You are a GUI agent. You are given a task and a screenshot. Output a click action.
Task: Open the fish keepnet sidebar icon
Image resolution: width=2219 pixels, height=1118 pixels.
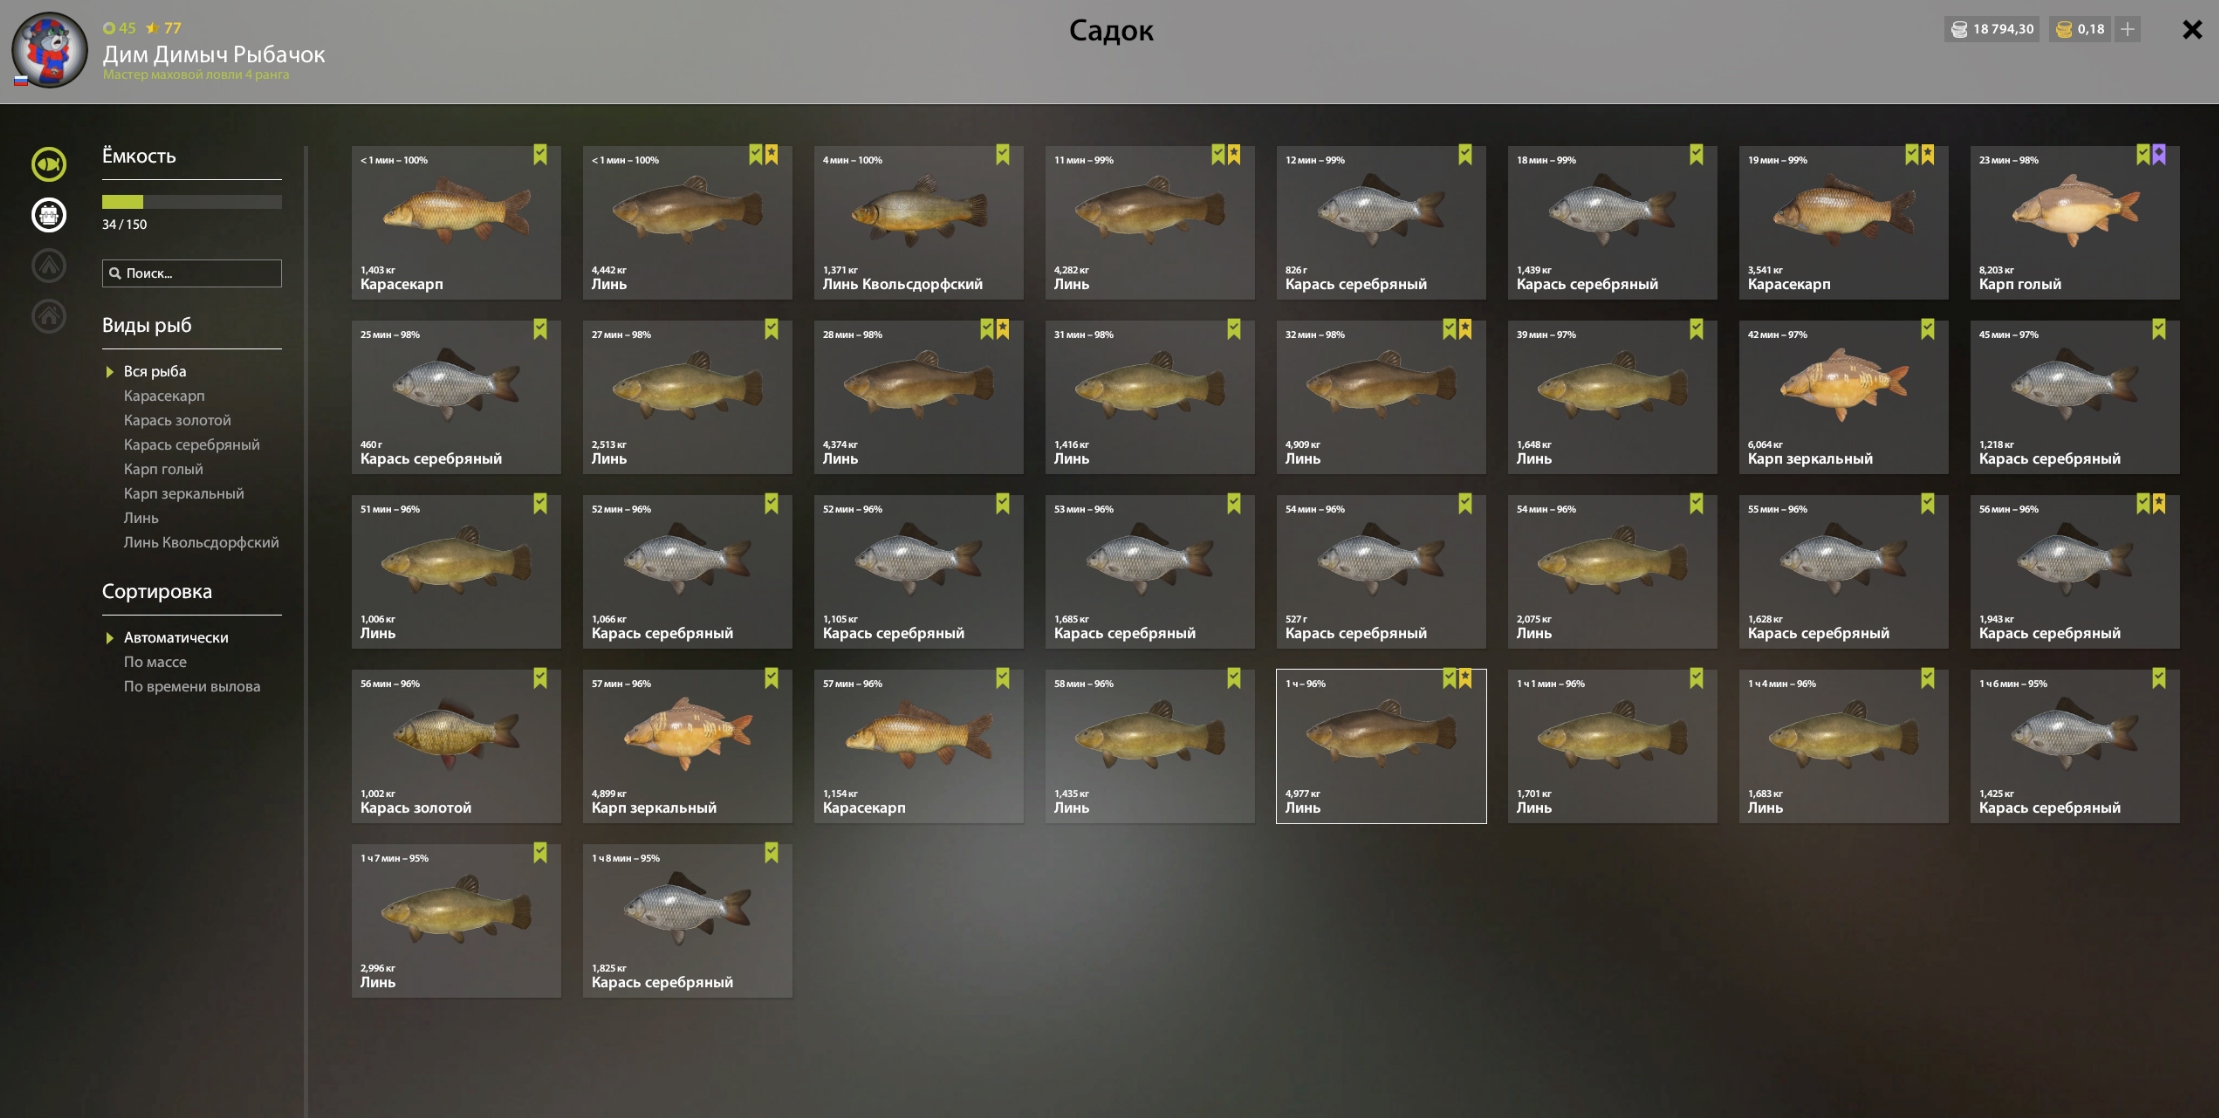[x=49, y=164]
